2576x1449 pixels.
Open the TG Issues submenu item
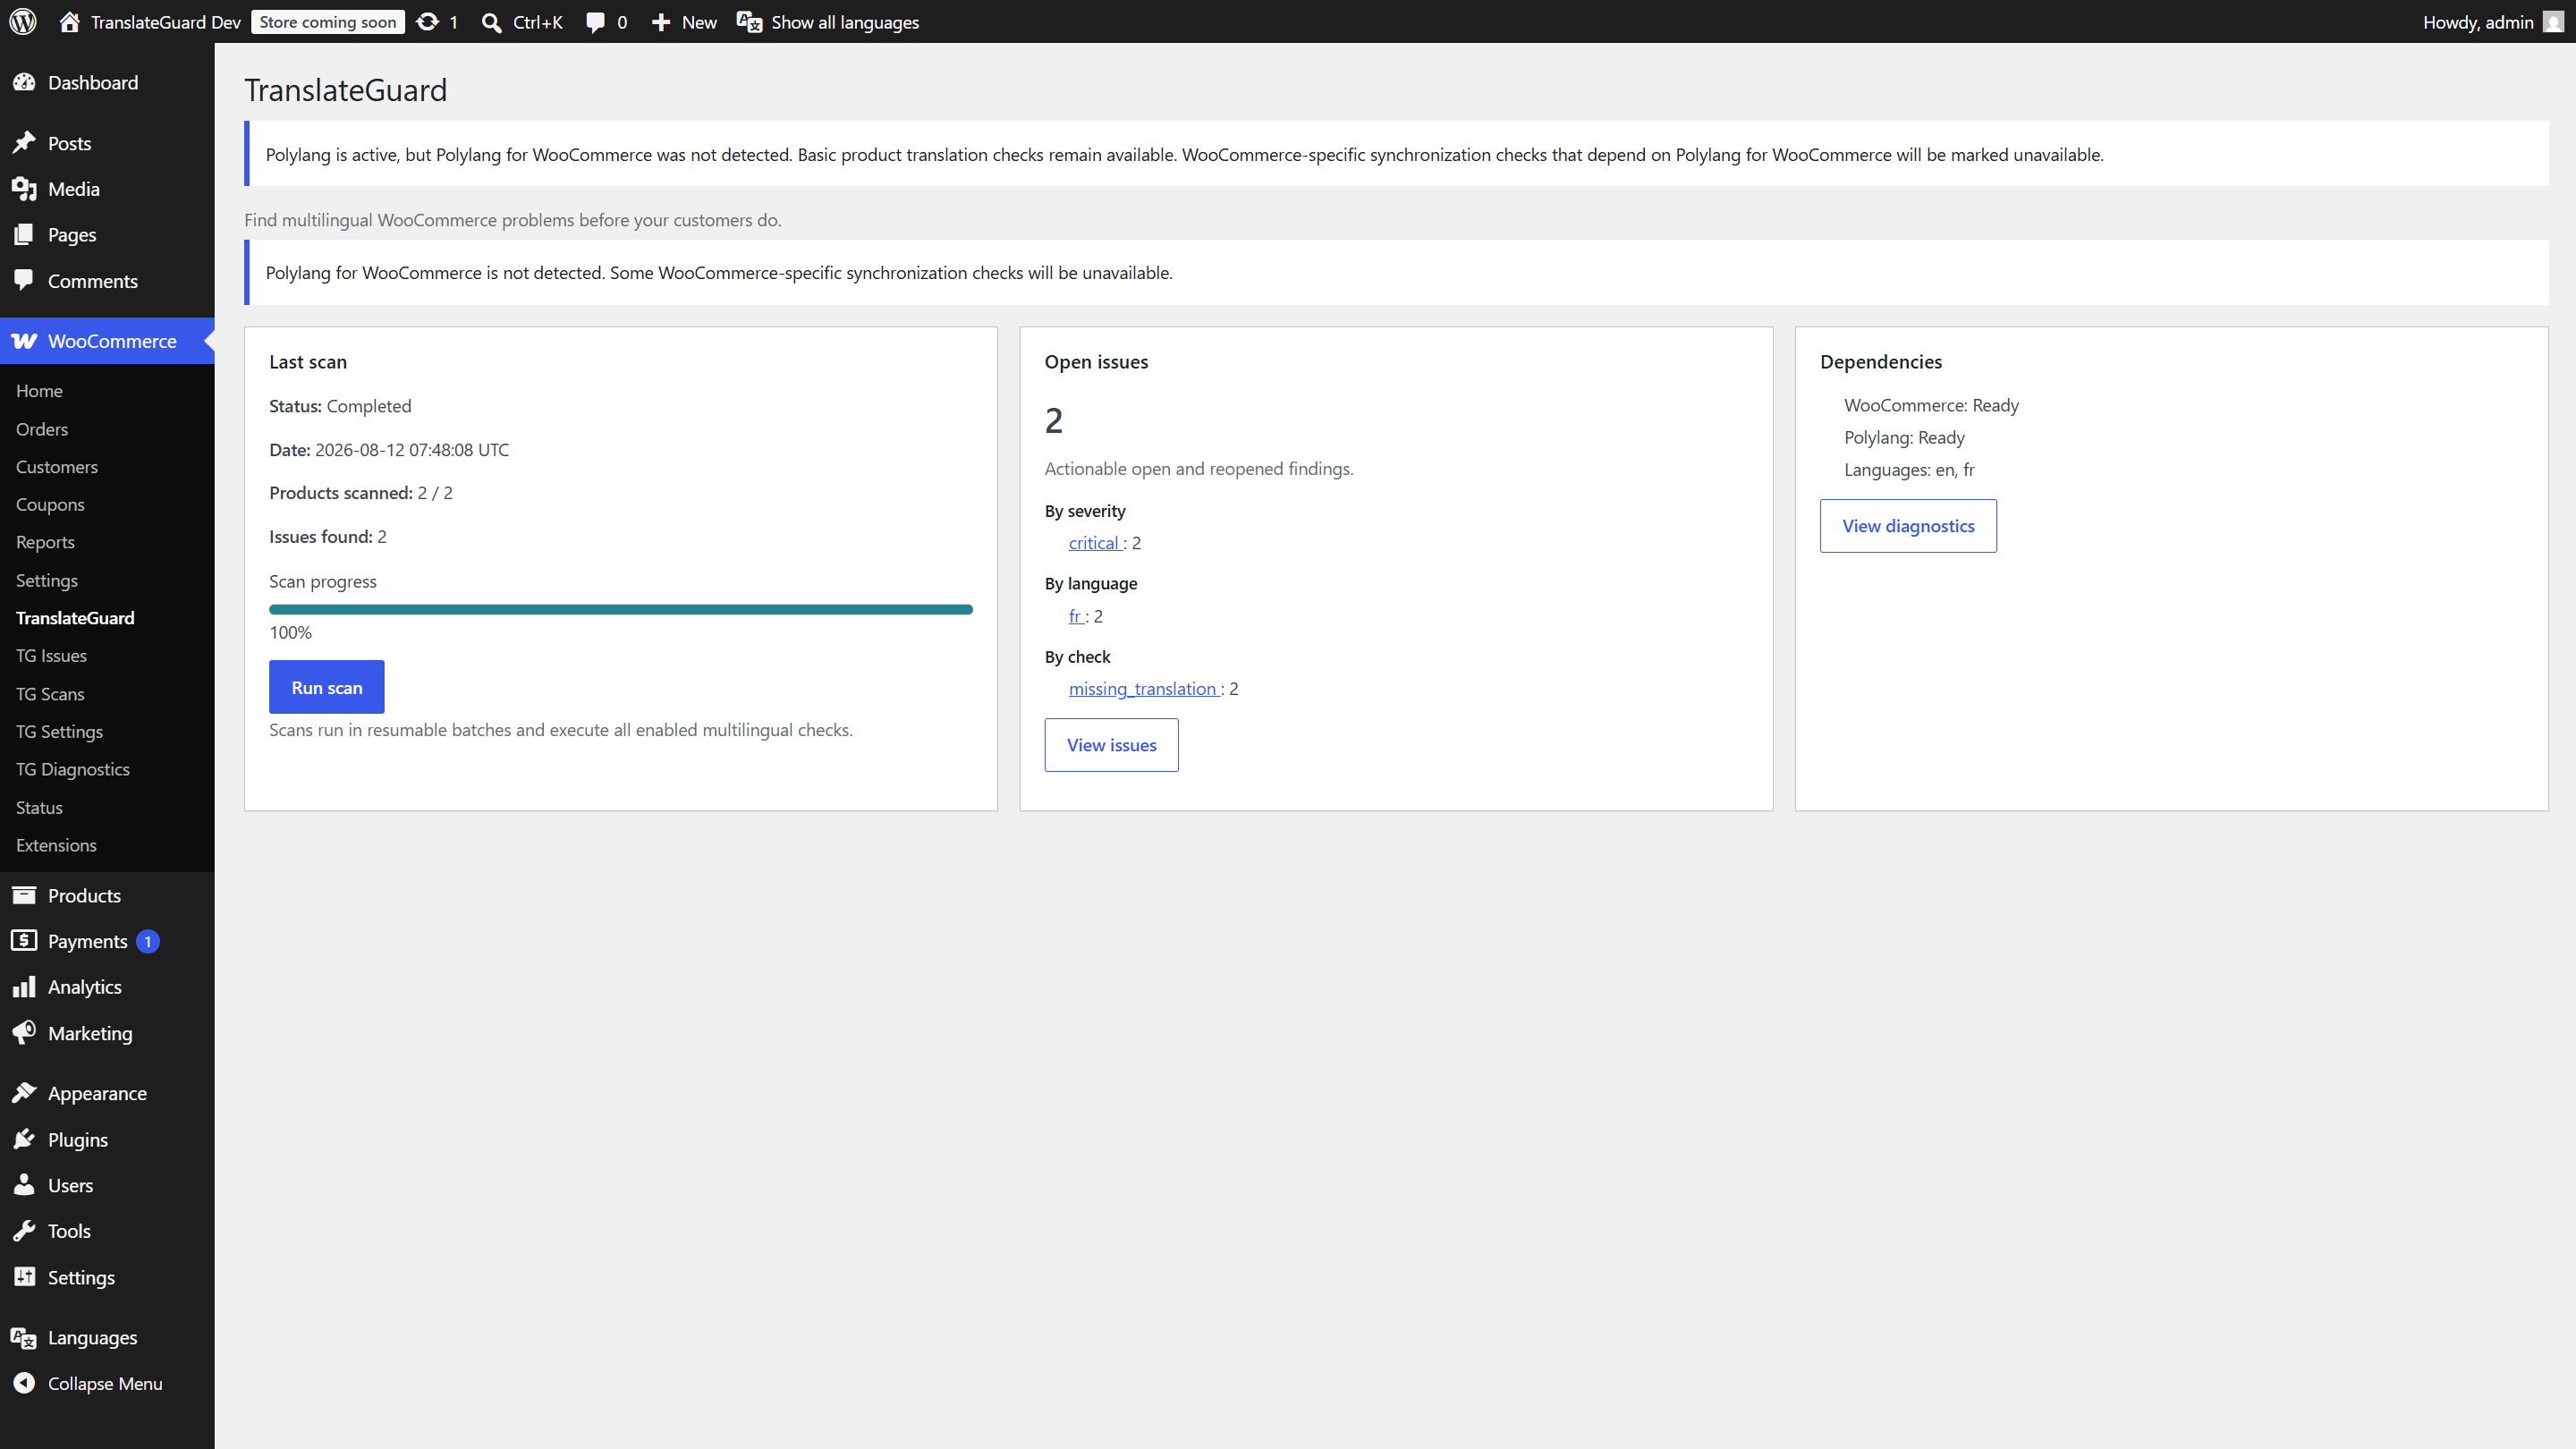click(51, 656)
